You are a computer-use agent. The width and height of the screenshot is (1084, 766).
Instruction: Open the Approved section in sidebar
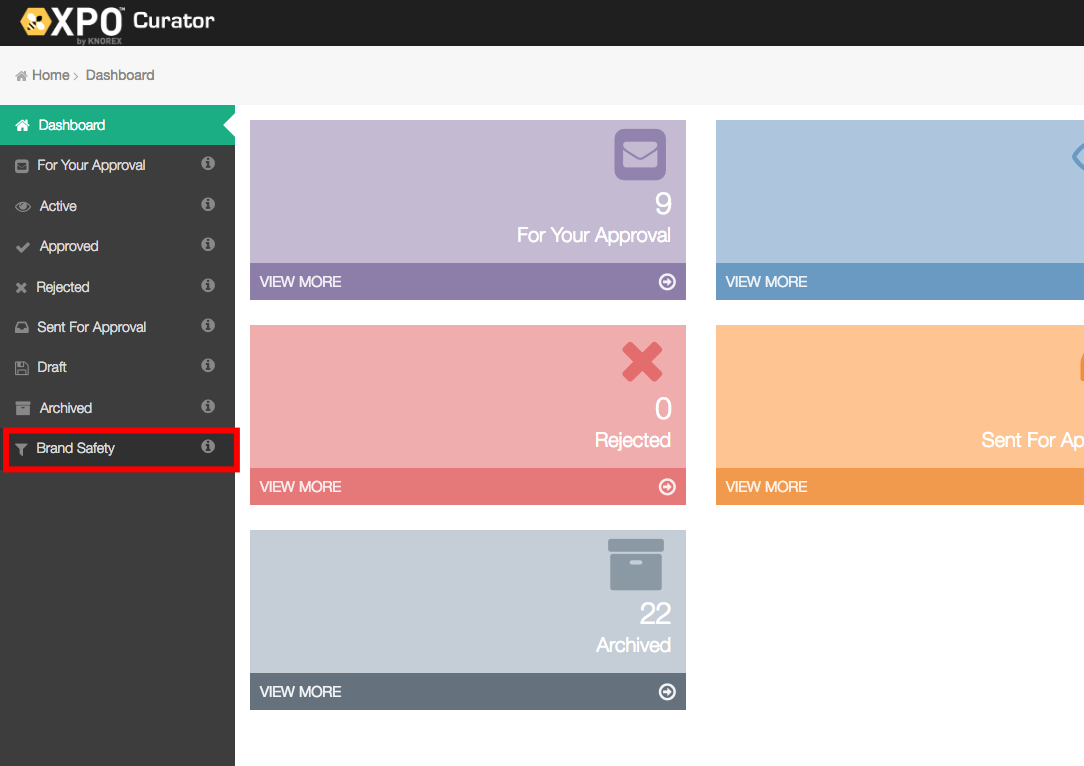68,246
